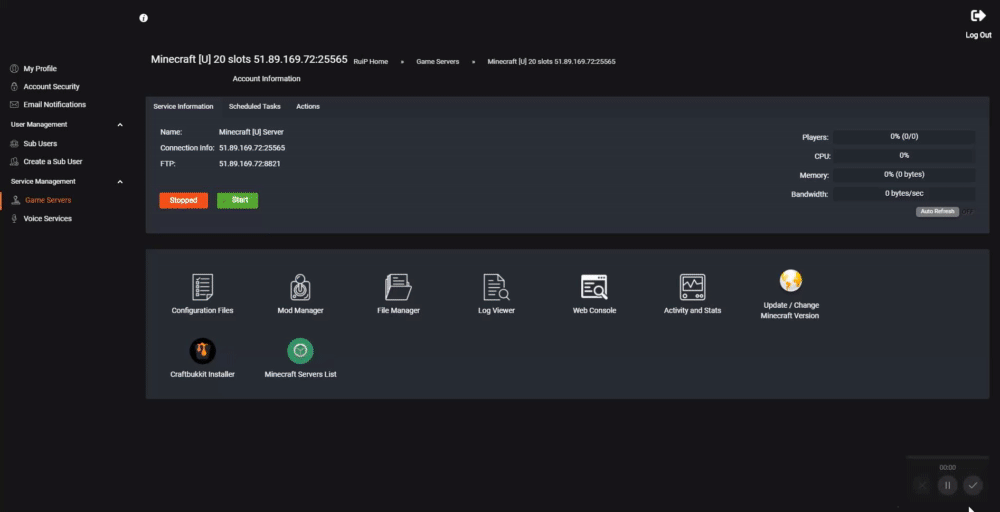Screen dimensions: 1000x512
Task: Click the Account Security lock icon
Action: (x=14, y=86)
